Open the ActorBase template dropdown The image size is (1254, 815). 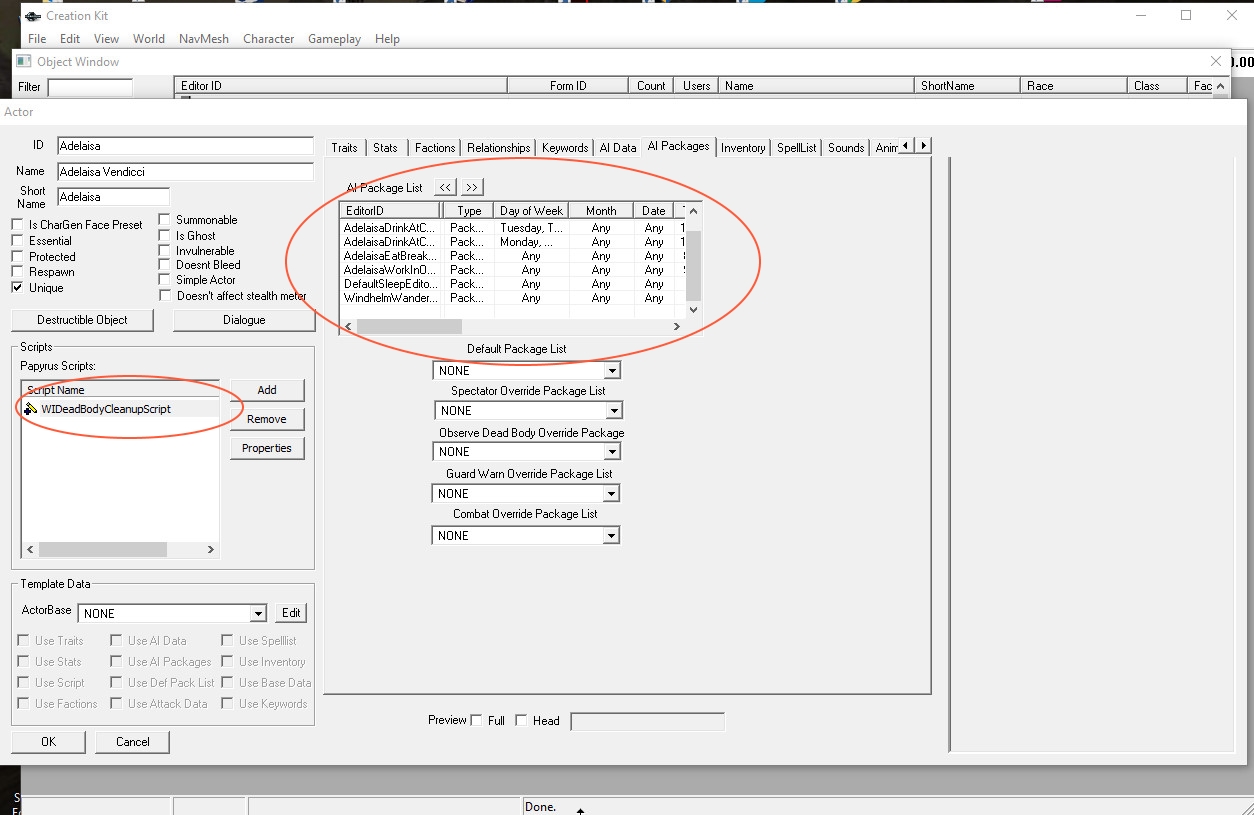[x=258, y=614]
